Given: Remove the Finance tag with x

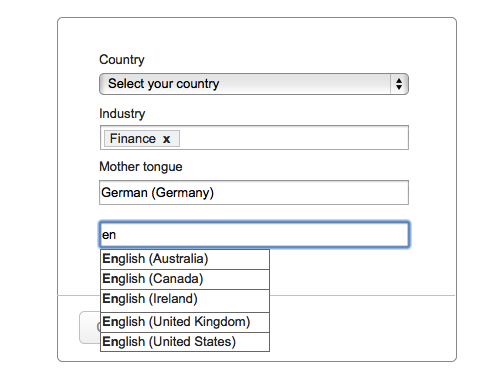Looking at the screenshot, I should 166,139.
